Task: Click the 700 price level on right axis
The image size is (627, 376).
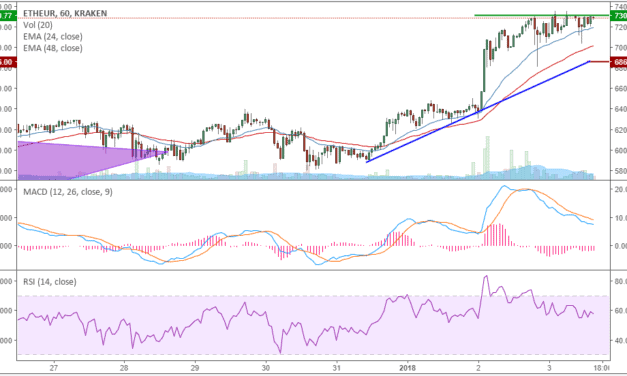Action: [620, 48]
